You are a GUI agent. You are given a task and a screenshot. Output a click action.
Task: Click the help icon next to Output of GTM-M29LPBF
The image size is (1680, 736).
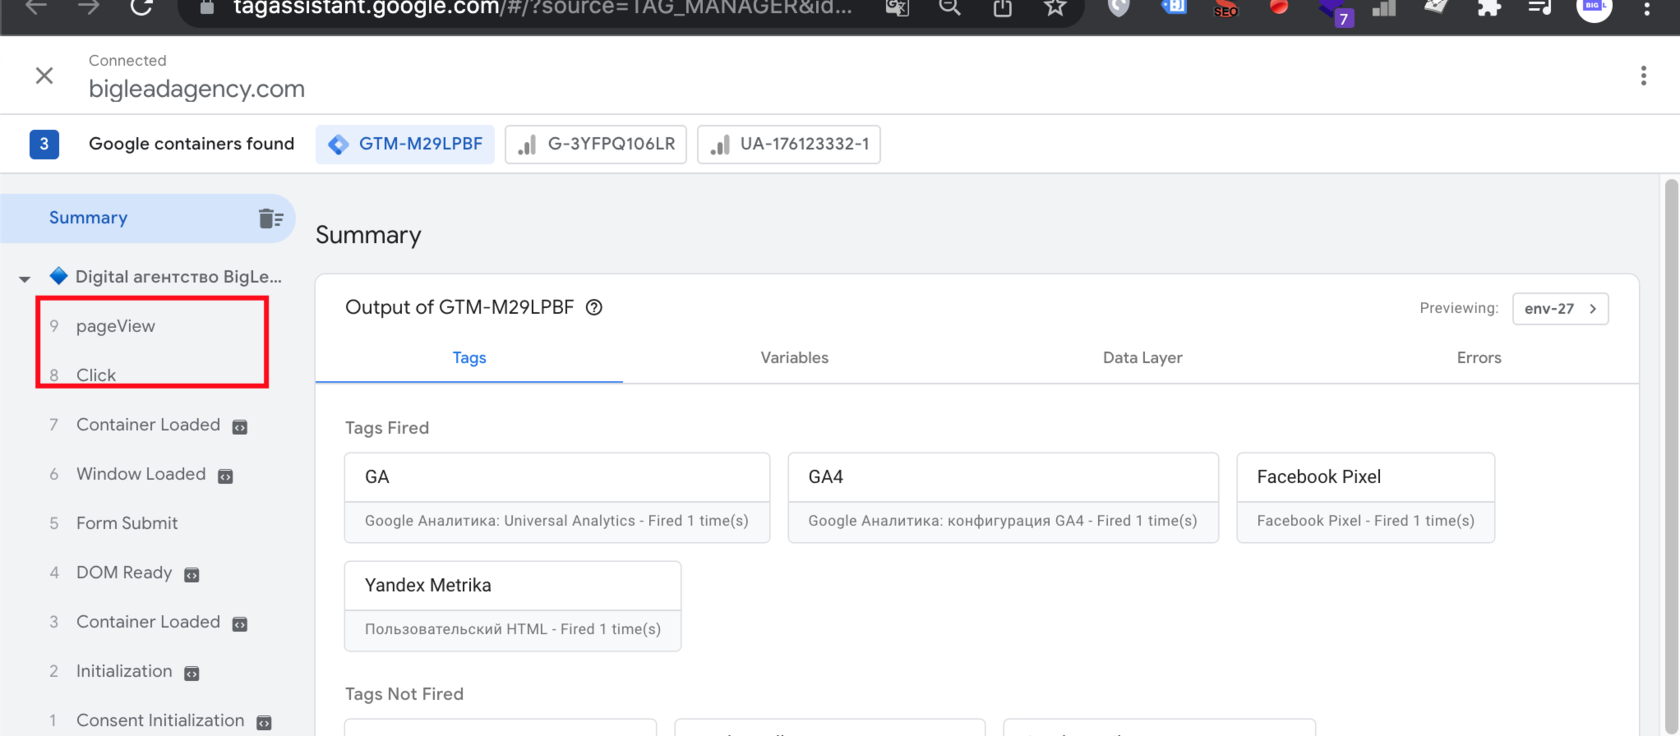tap(594, 308)
